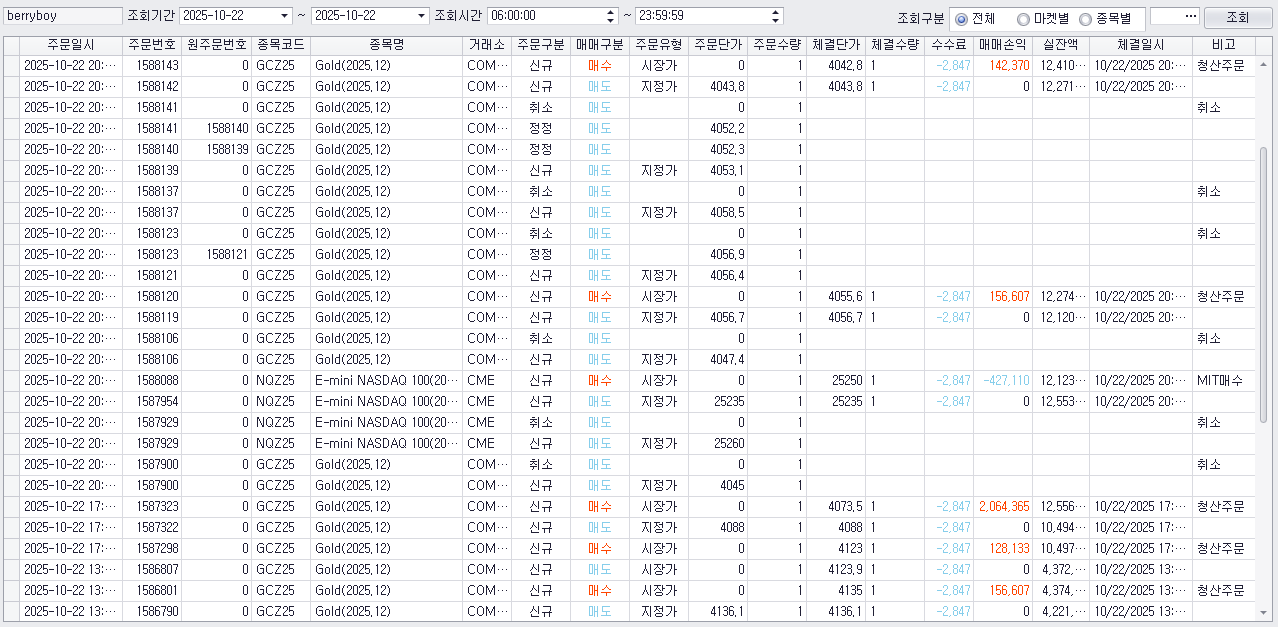Select the 마켓별 radio option
The height and width of the screenshot is (627, 1278).
[x=1023, y=19]
